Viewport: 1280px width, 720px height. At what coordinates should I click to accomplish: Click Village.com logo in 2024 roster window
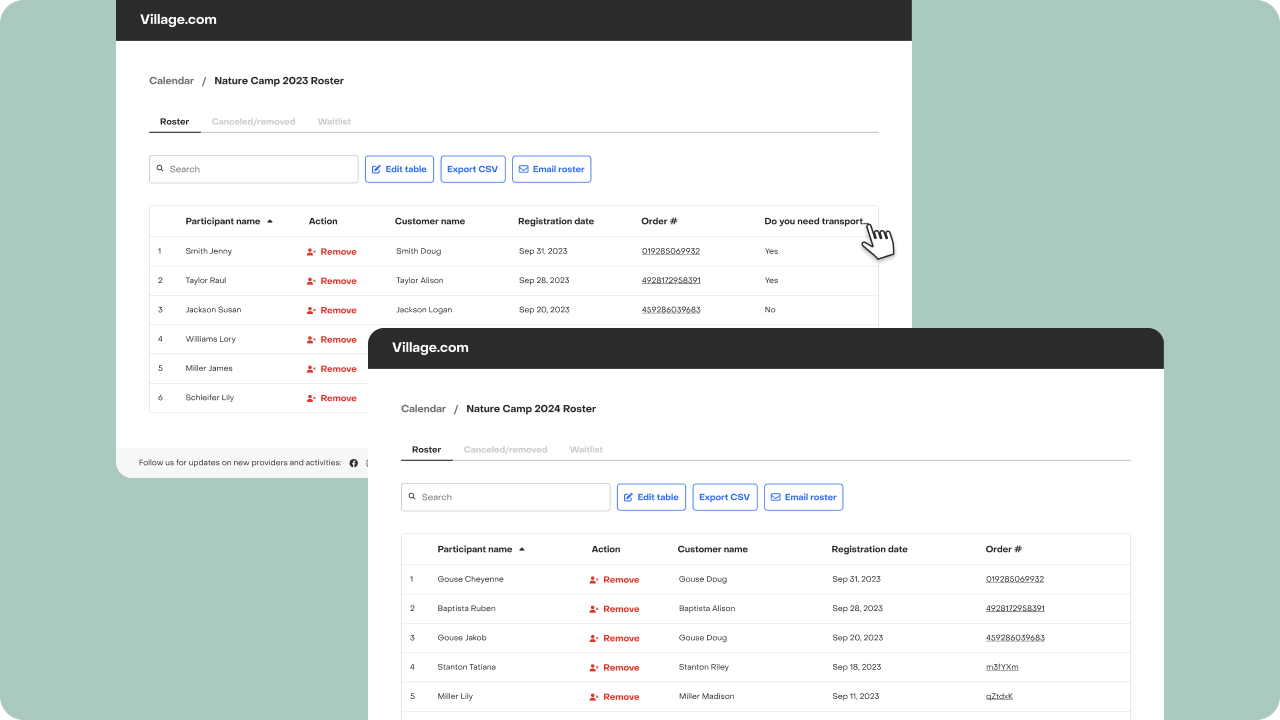[430, 348]
